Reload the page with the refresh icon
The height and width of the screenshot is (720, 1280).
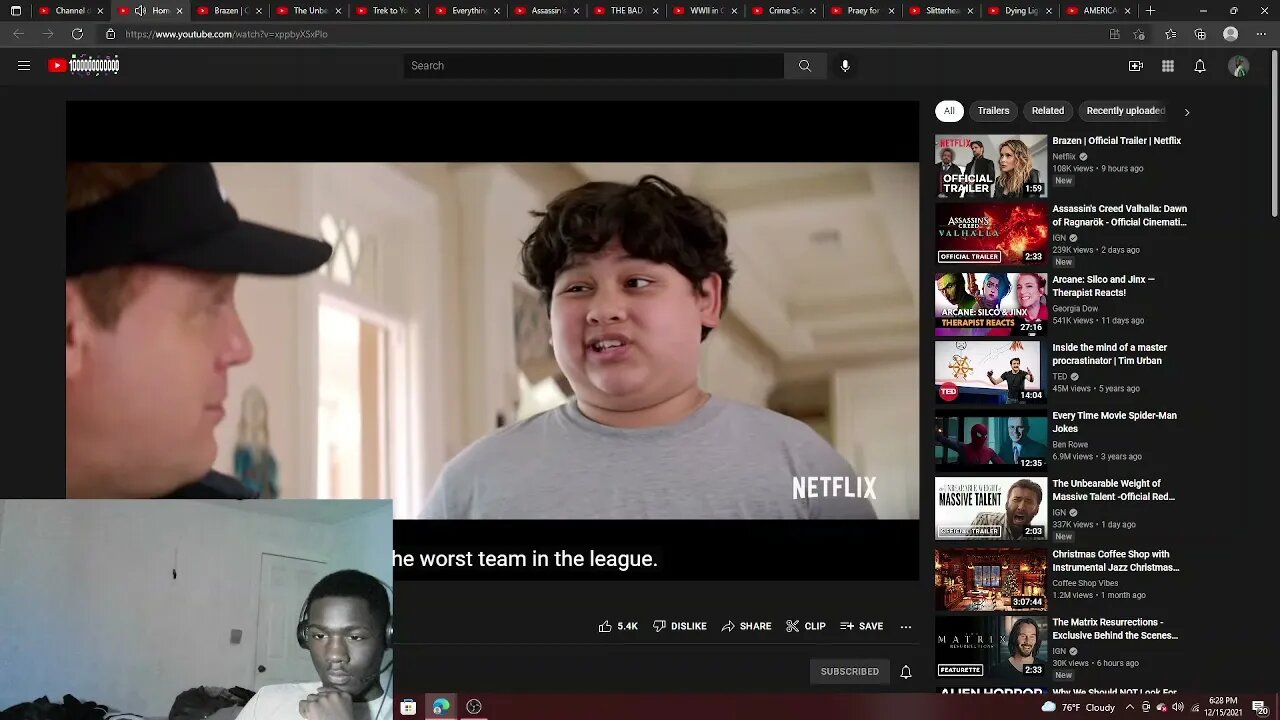point(77,34)
